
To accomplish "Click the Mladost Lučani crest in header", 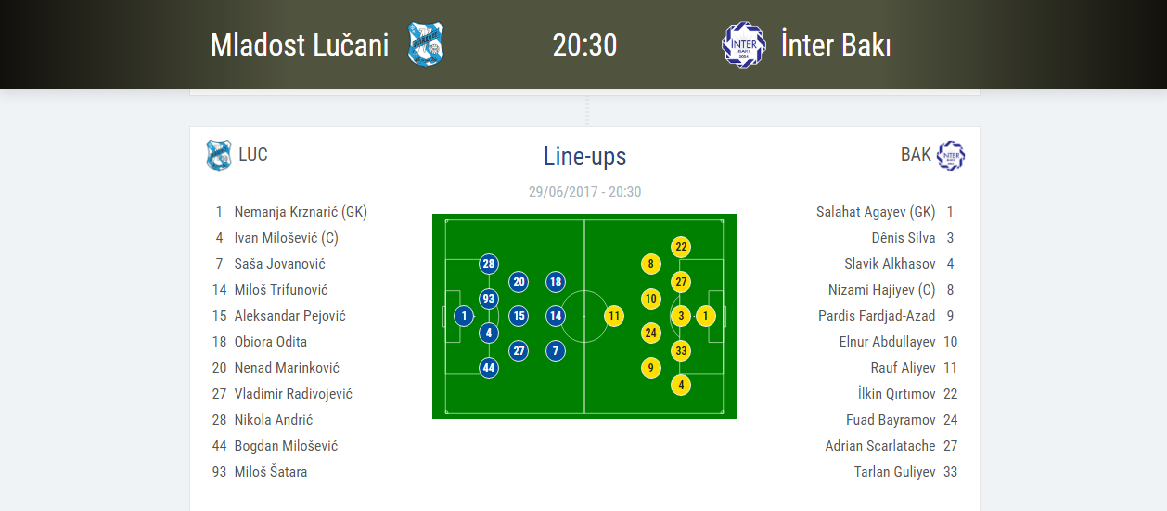I will (x=425, y=45).
